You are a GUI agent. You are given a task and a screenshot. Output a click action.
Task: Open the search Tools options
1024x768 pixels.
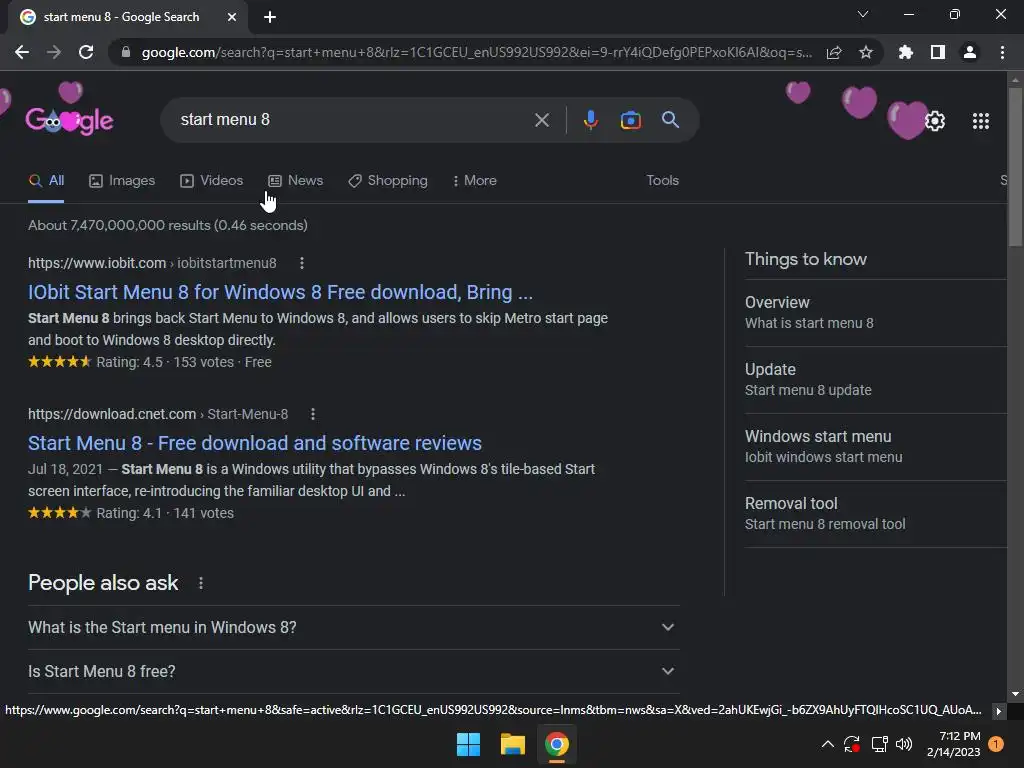(x=663, y=181)
